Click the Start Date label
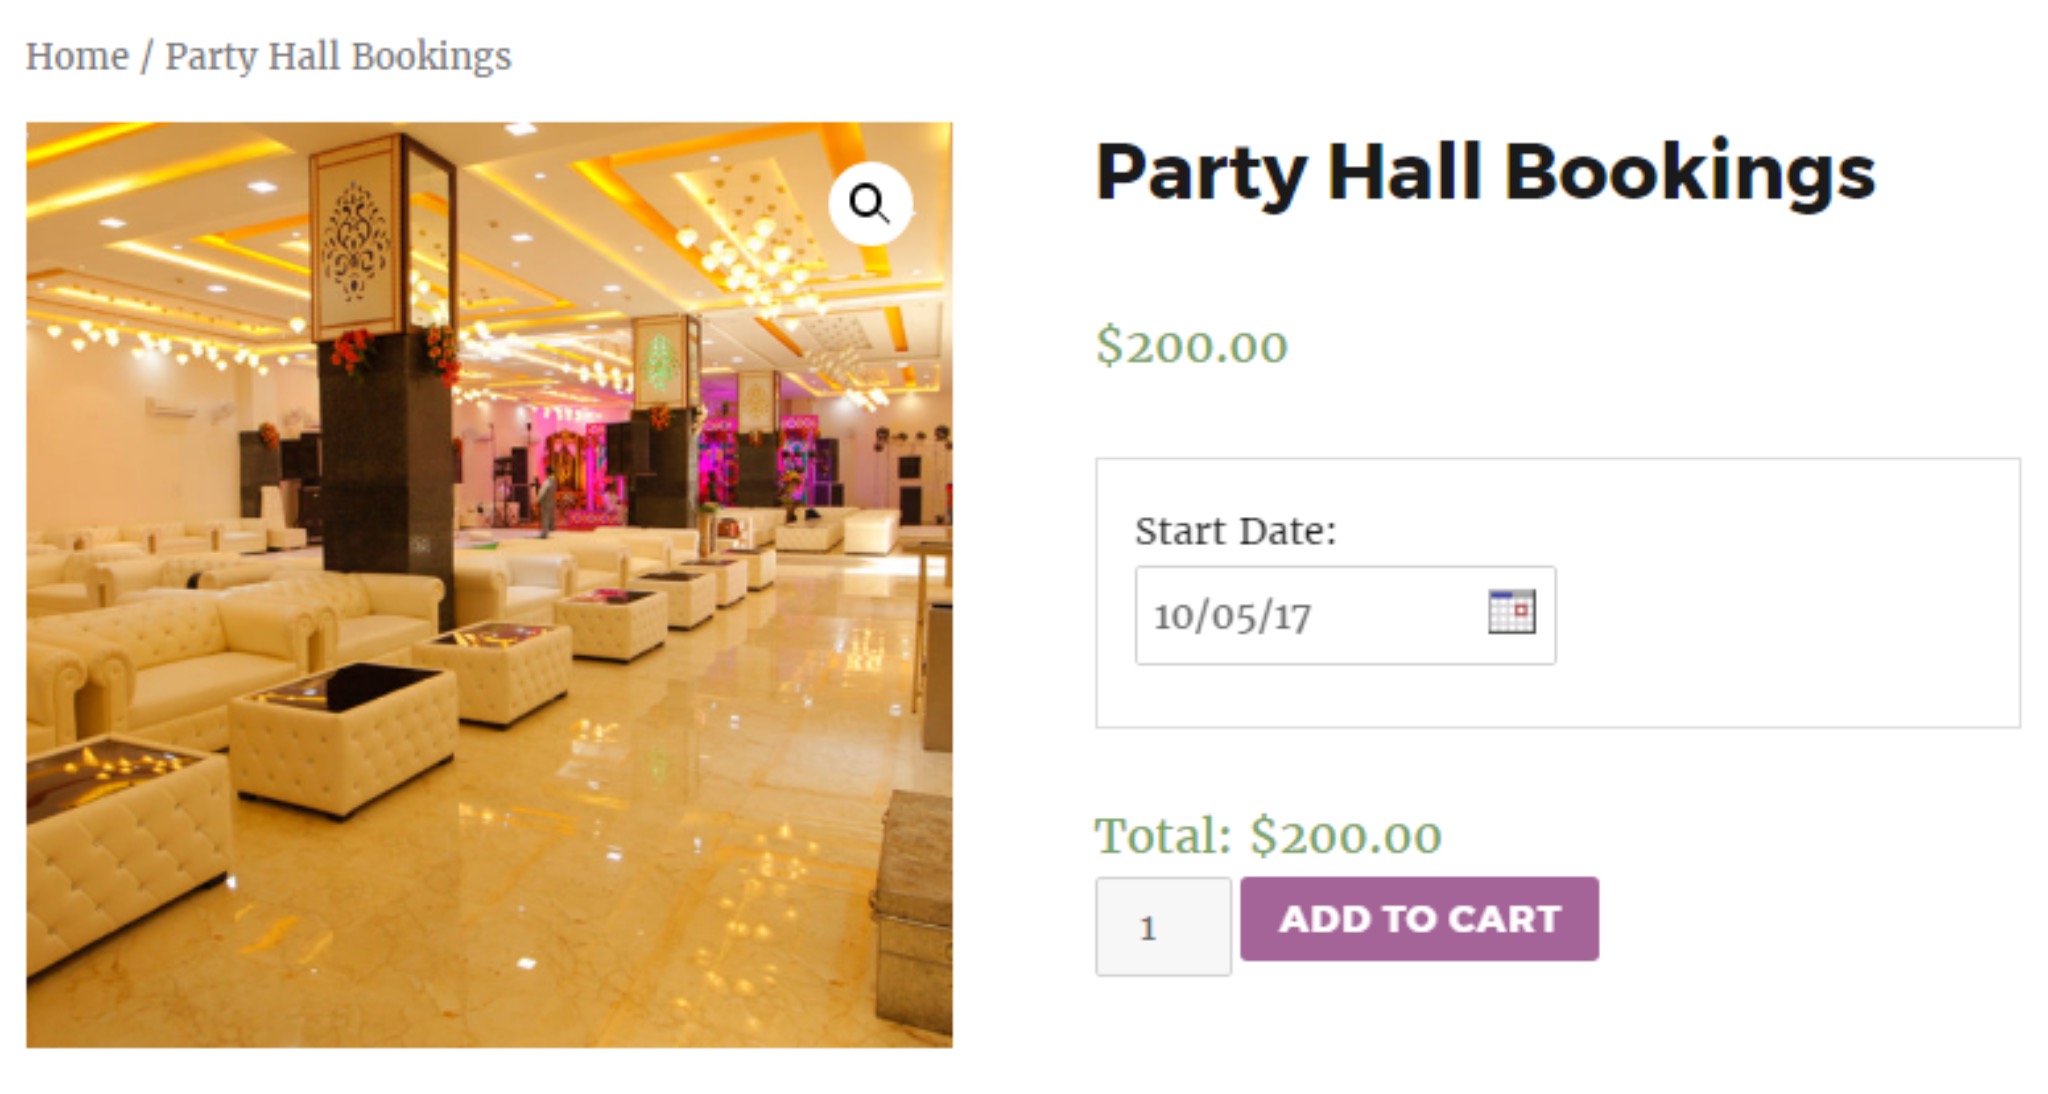This screenshot has height=1094, width=2048. coord(1235,531)
